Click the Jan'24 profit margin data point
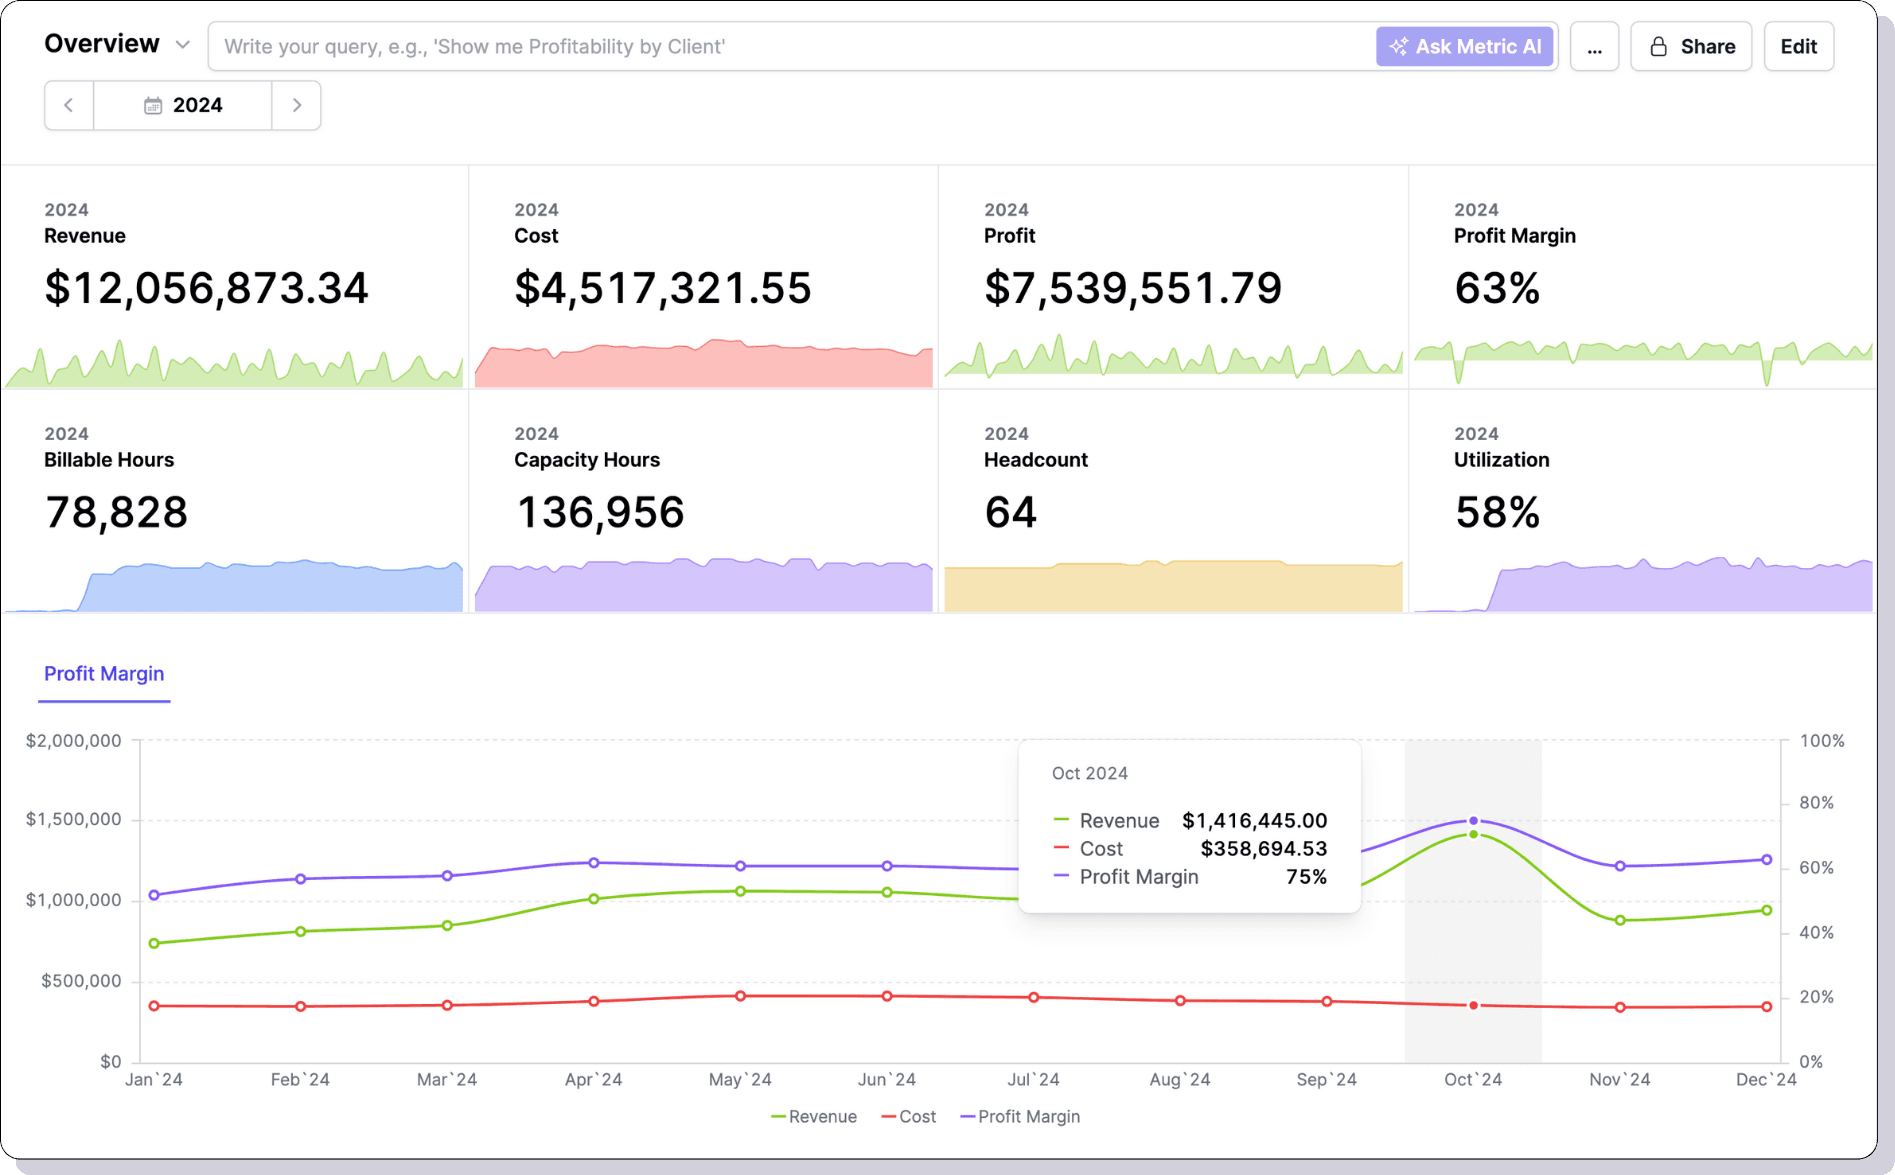Viewport: 1895px width, 1175px height. (154, 895)
